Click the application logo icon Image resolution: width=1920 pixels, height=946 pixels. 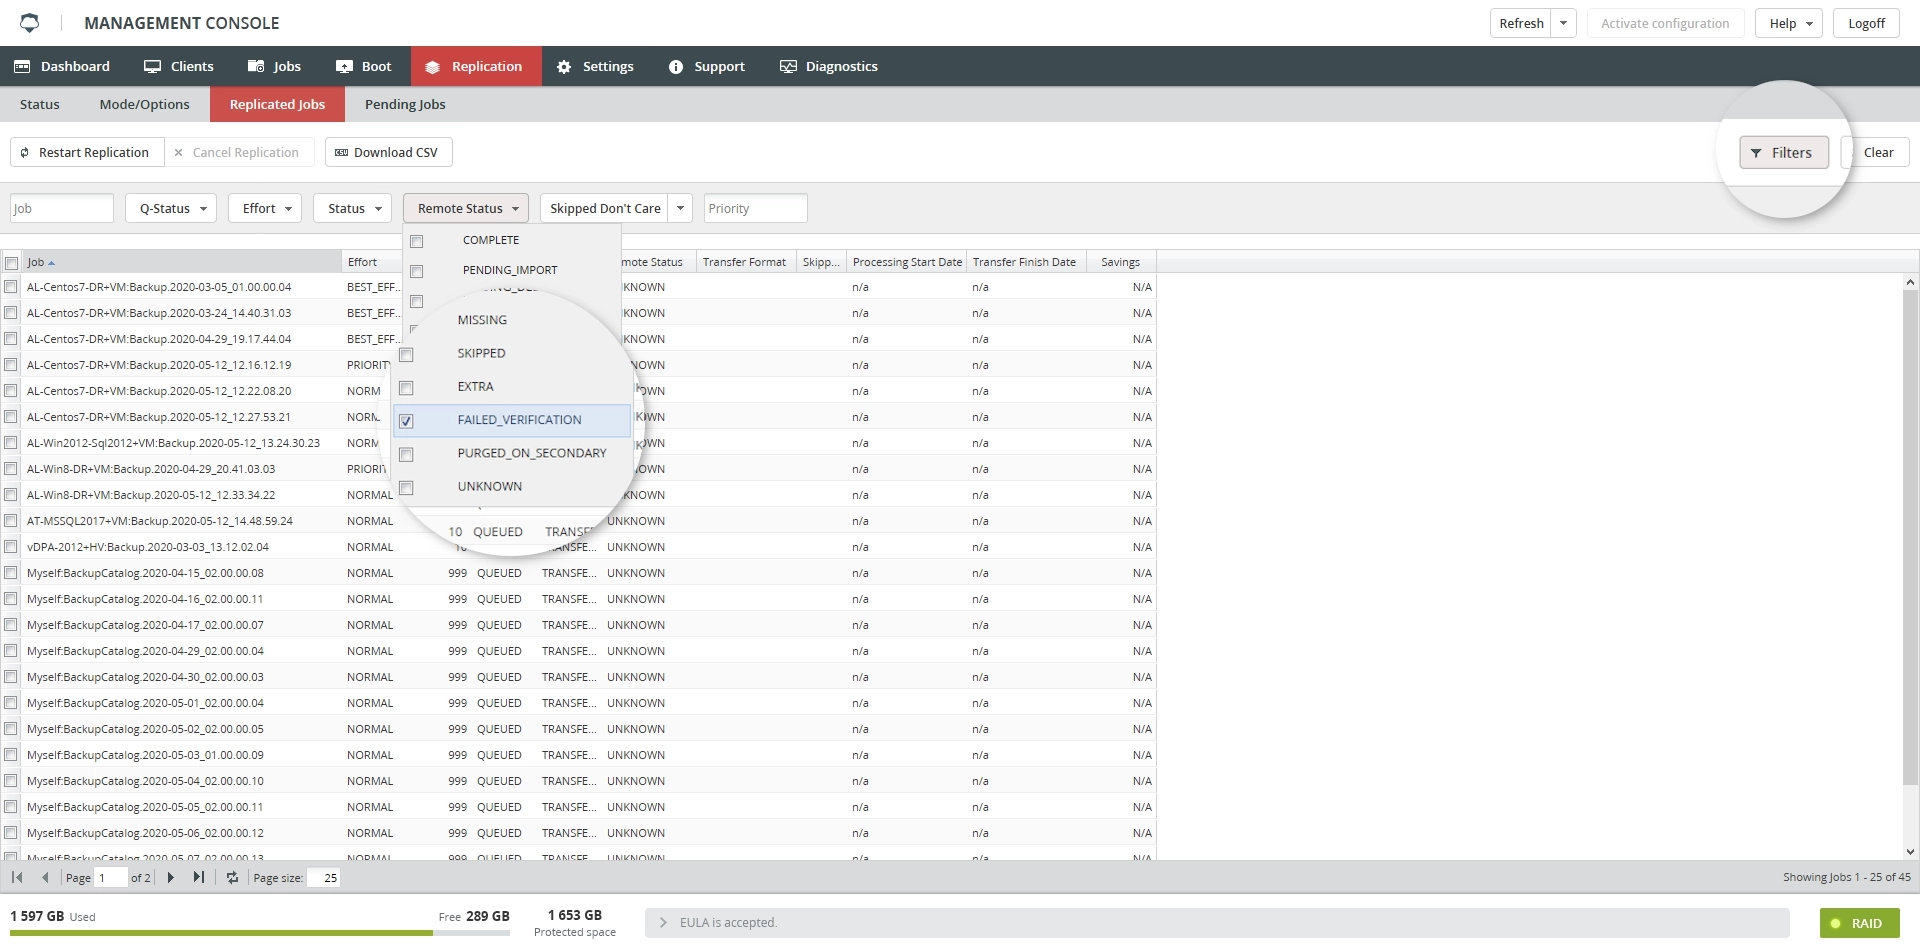pyautogui.click(x=30, y=22)
